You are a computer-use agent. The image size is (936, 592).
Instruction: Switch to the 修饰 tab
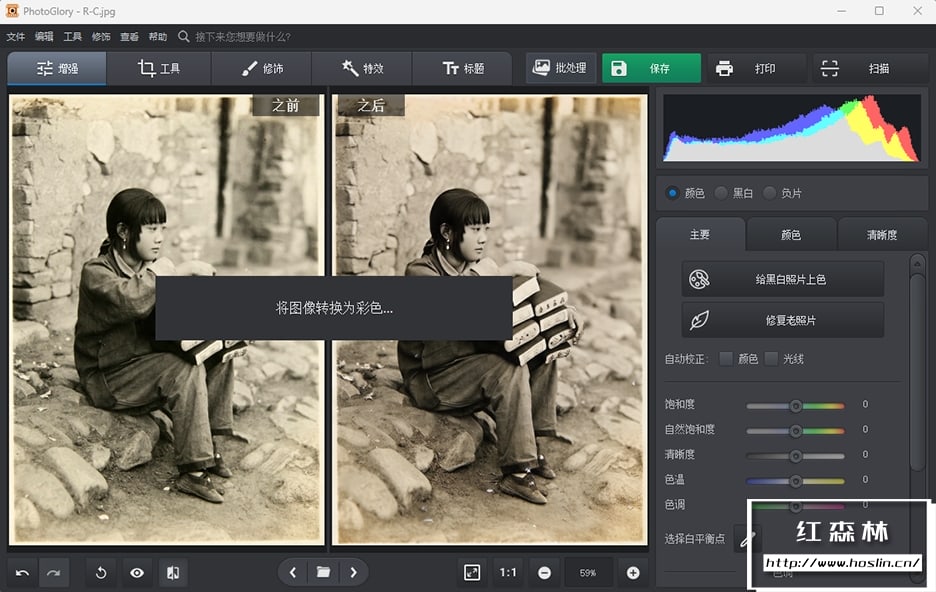(261, 69)
